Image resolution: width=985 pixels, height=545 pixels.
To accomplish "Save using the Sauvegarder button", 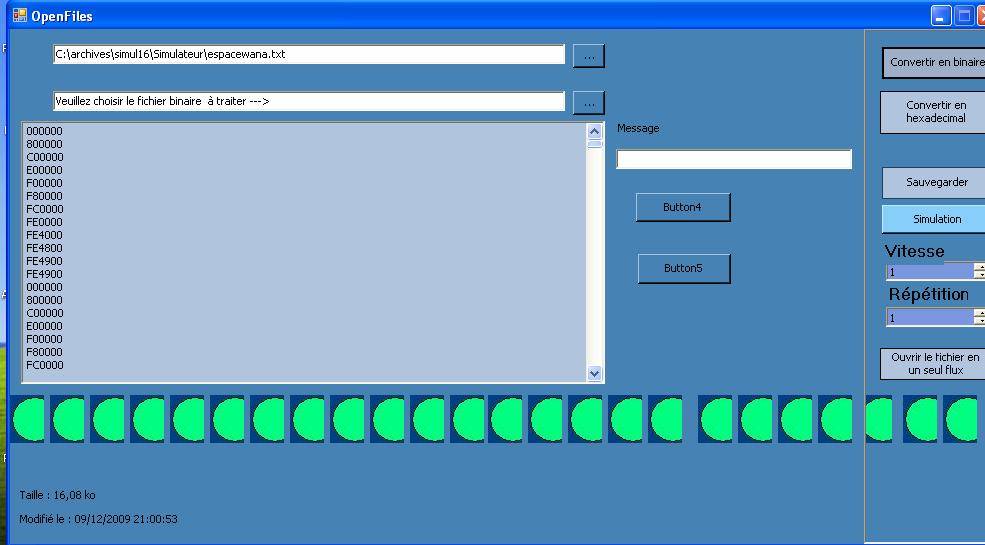I will pos(934,183).
